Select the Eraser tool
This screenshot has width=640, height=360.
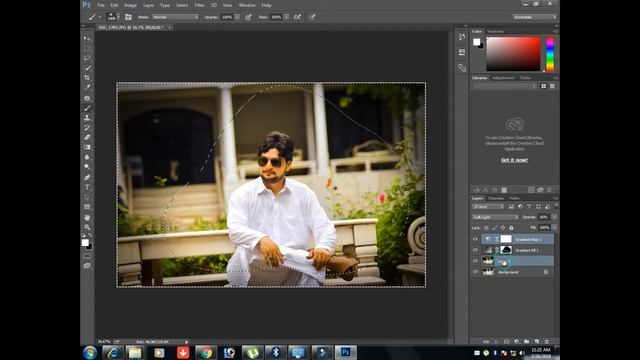tap(87, 138)
